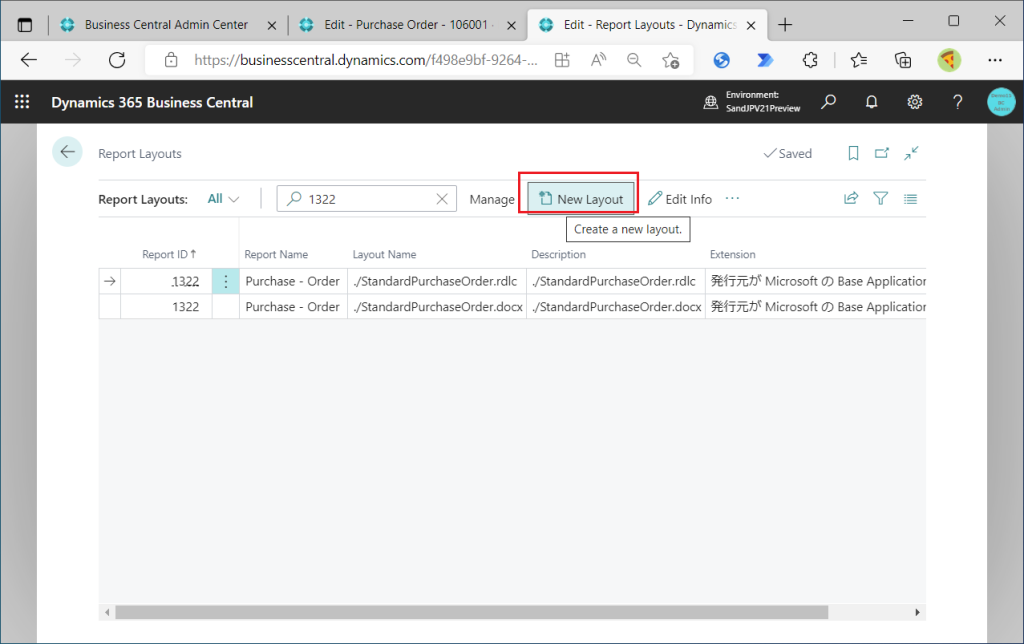1024x644 pixels.
Task: Open the settings gear in Business Central header
Action: tap(914, 102)
